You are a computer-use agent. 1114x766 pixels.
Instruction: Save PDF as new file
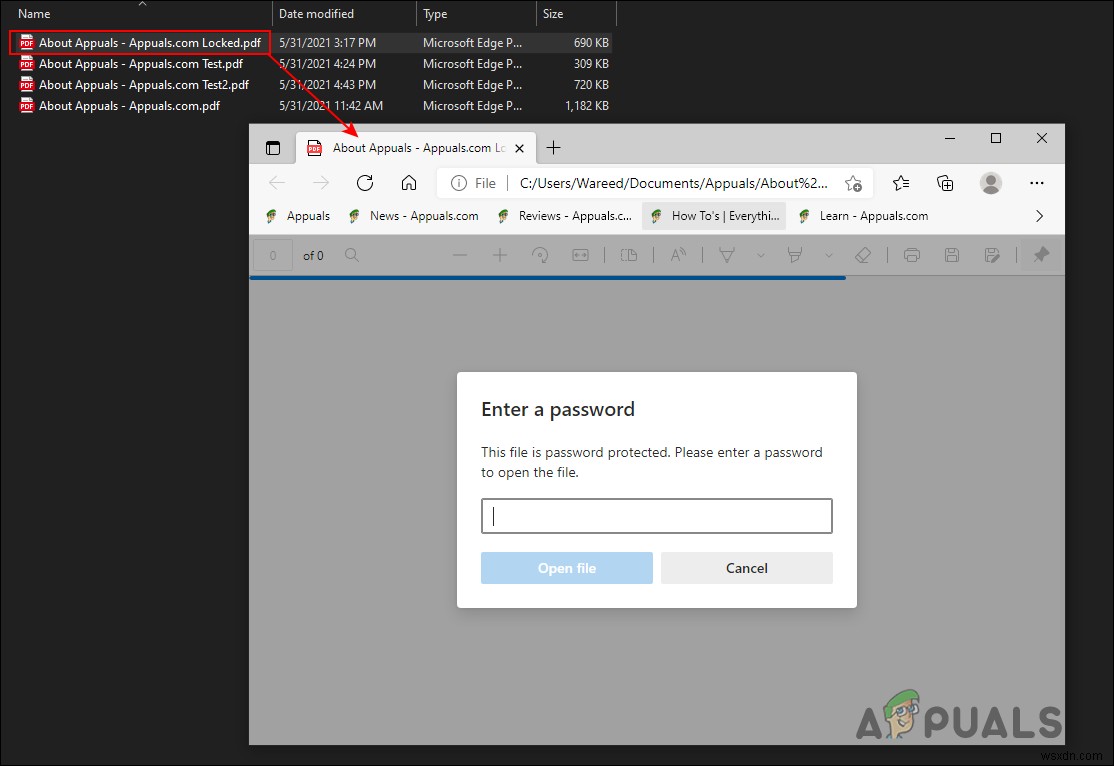point(992,255)
